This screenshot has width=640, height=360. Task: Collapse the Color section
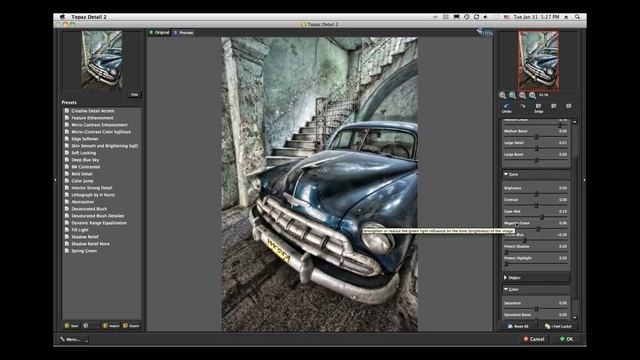pos(506,289)
